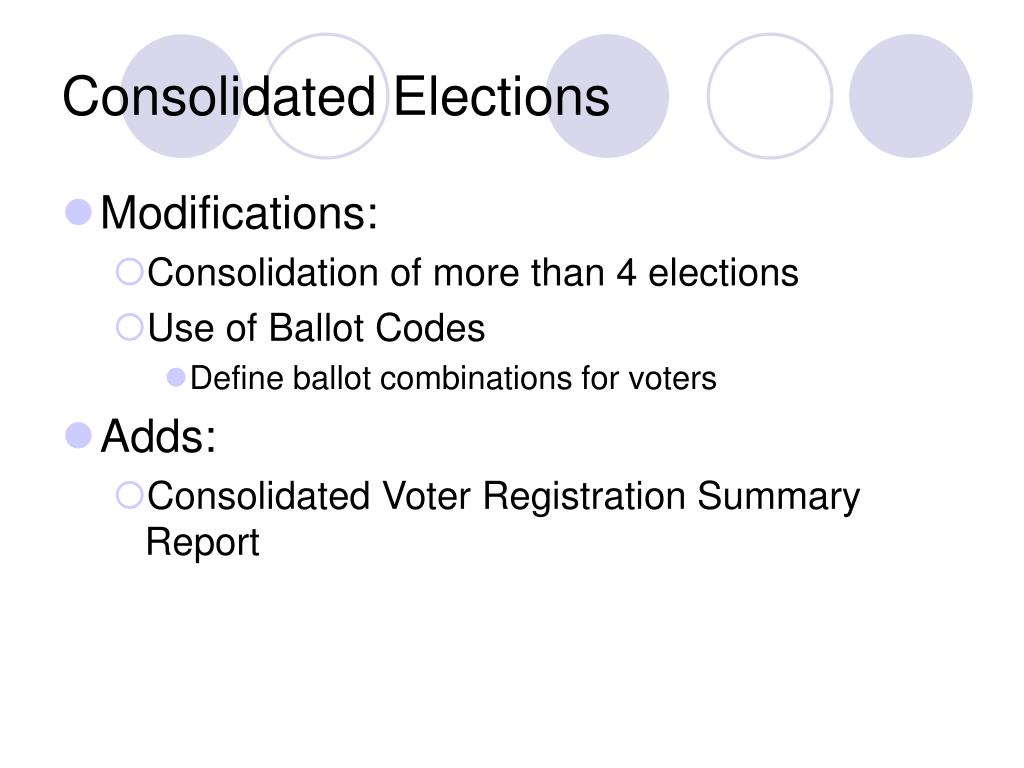Screen dimensions: 1024x768
Task: Click 'Consolidation of more than 4 elections' line
Action: click(473, 272)
